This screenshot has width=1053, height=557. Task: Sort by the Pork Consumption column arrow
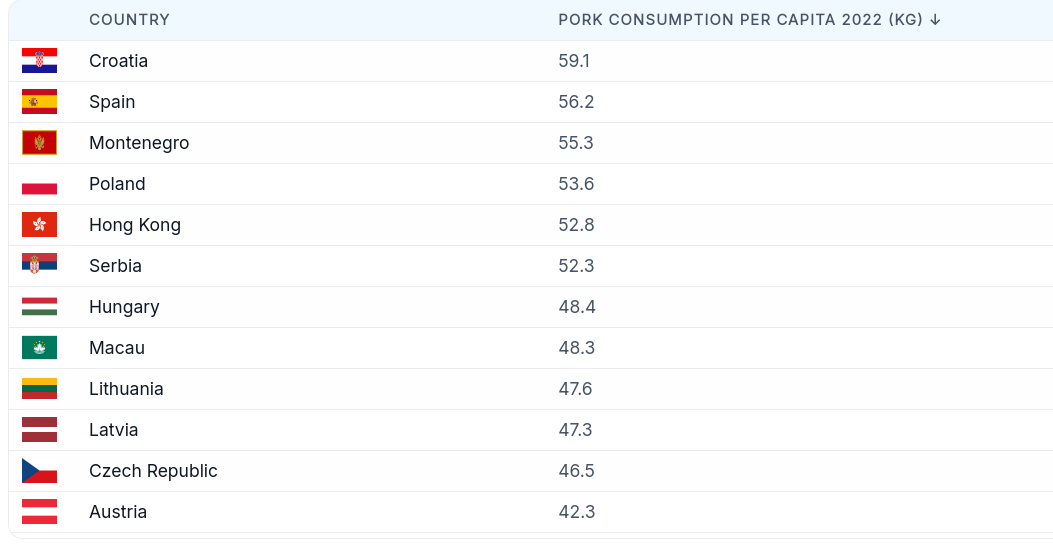935,20
